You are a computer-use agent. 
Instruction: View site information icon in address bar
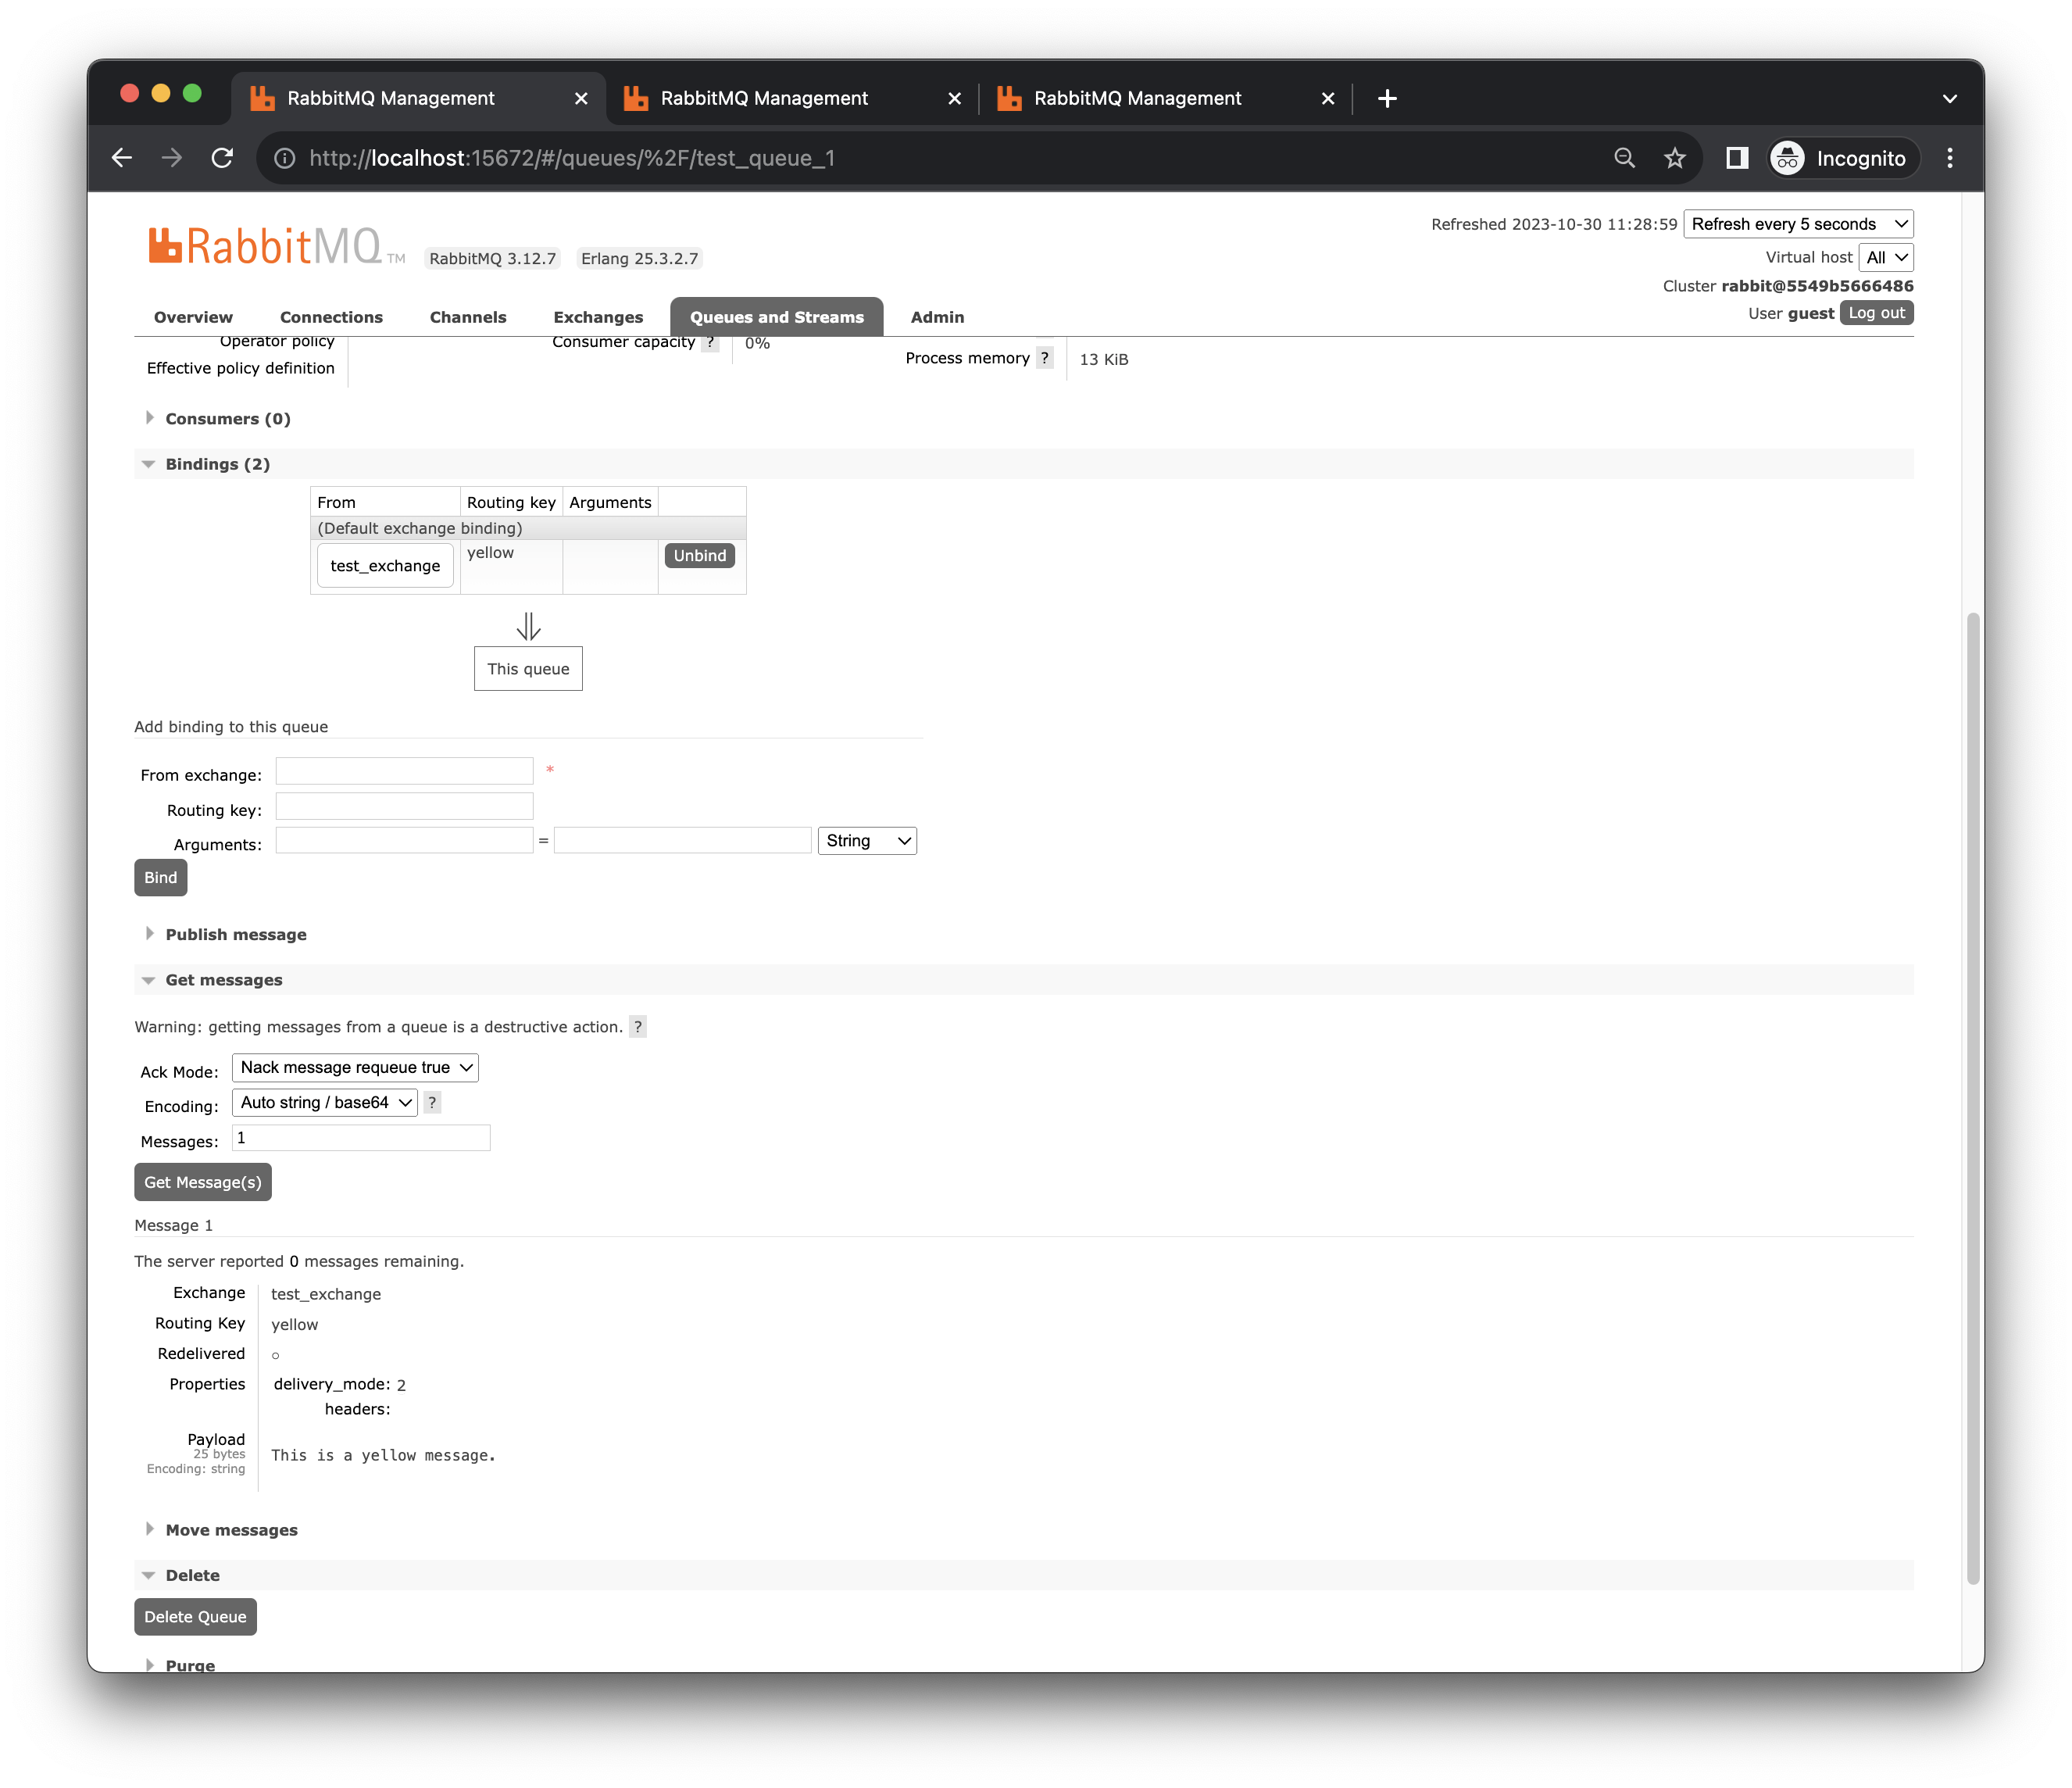tap(285, 158)
